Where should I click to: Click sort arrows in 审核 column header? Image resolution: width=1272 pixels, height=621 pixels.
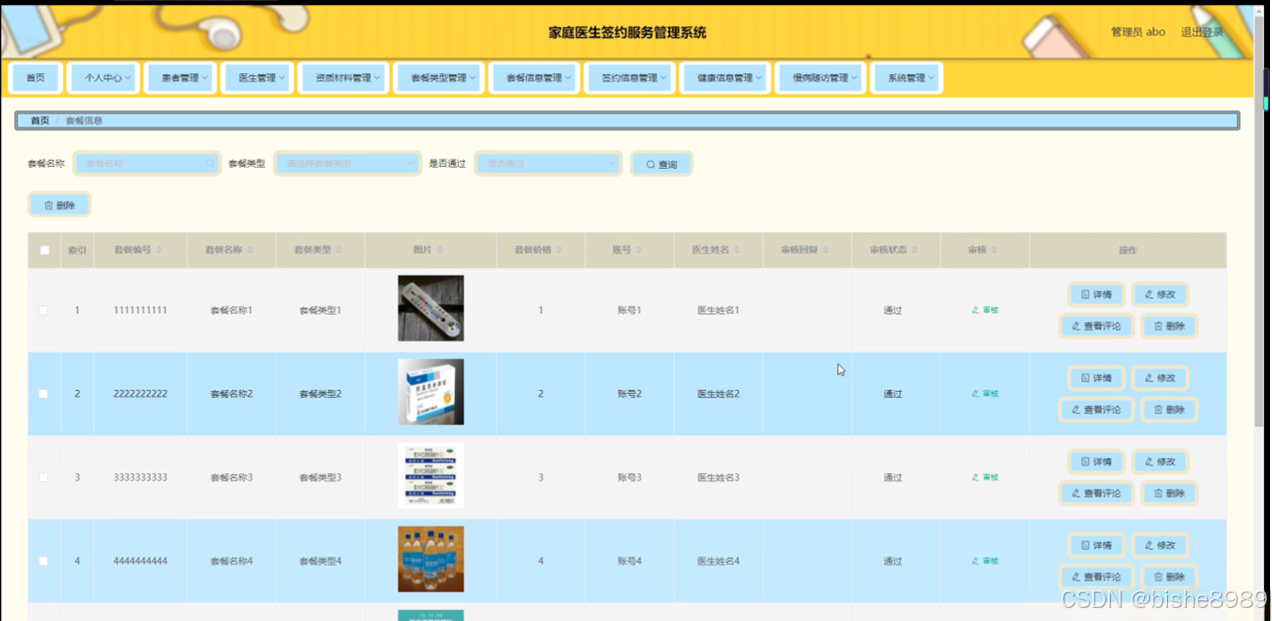(x=994, y=250)
